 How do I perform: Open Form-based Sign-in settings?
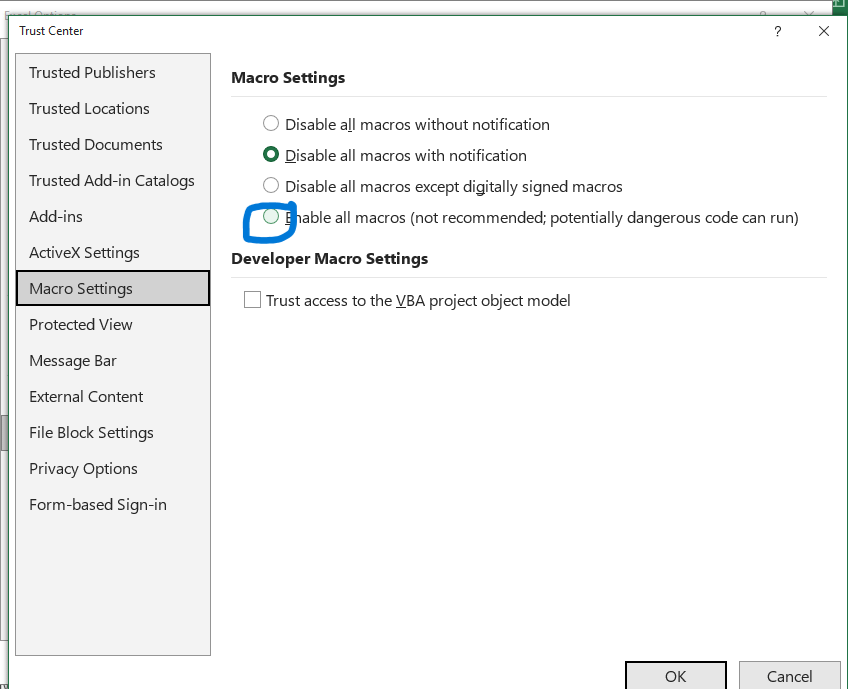click(112, 505)
